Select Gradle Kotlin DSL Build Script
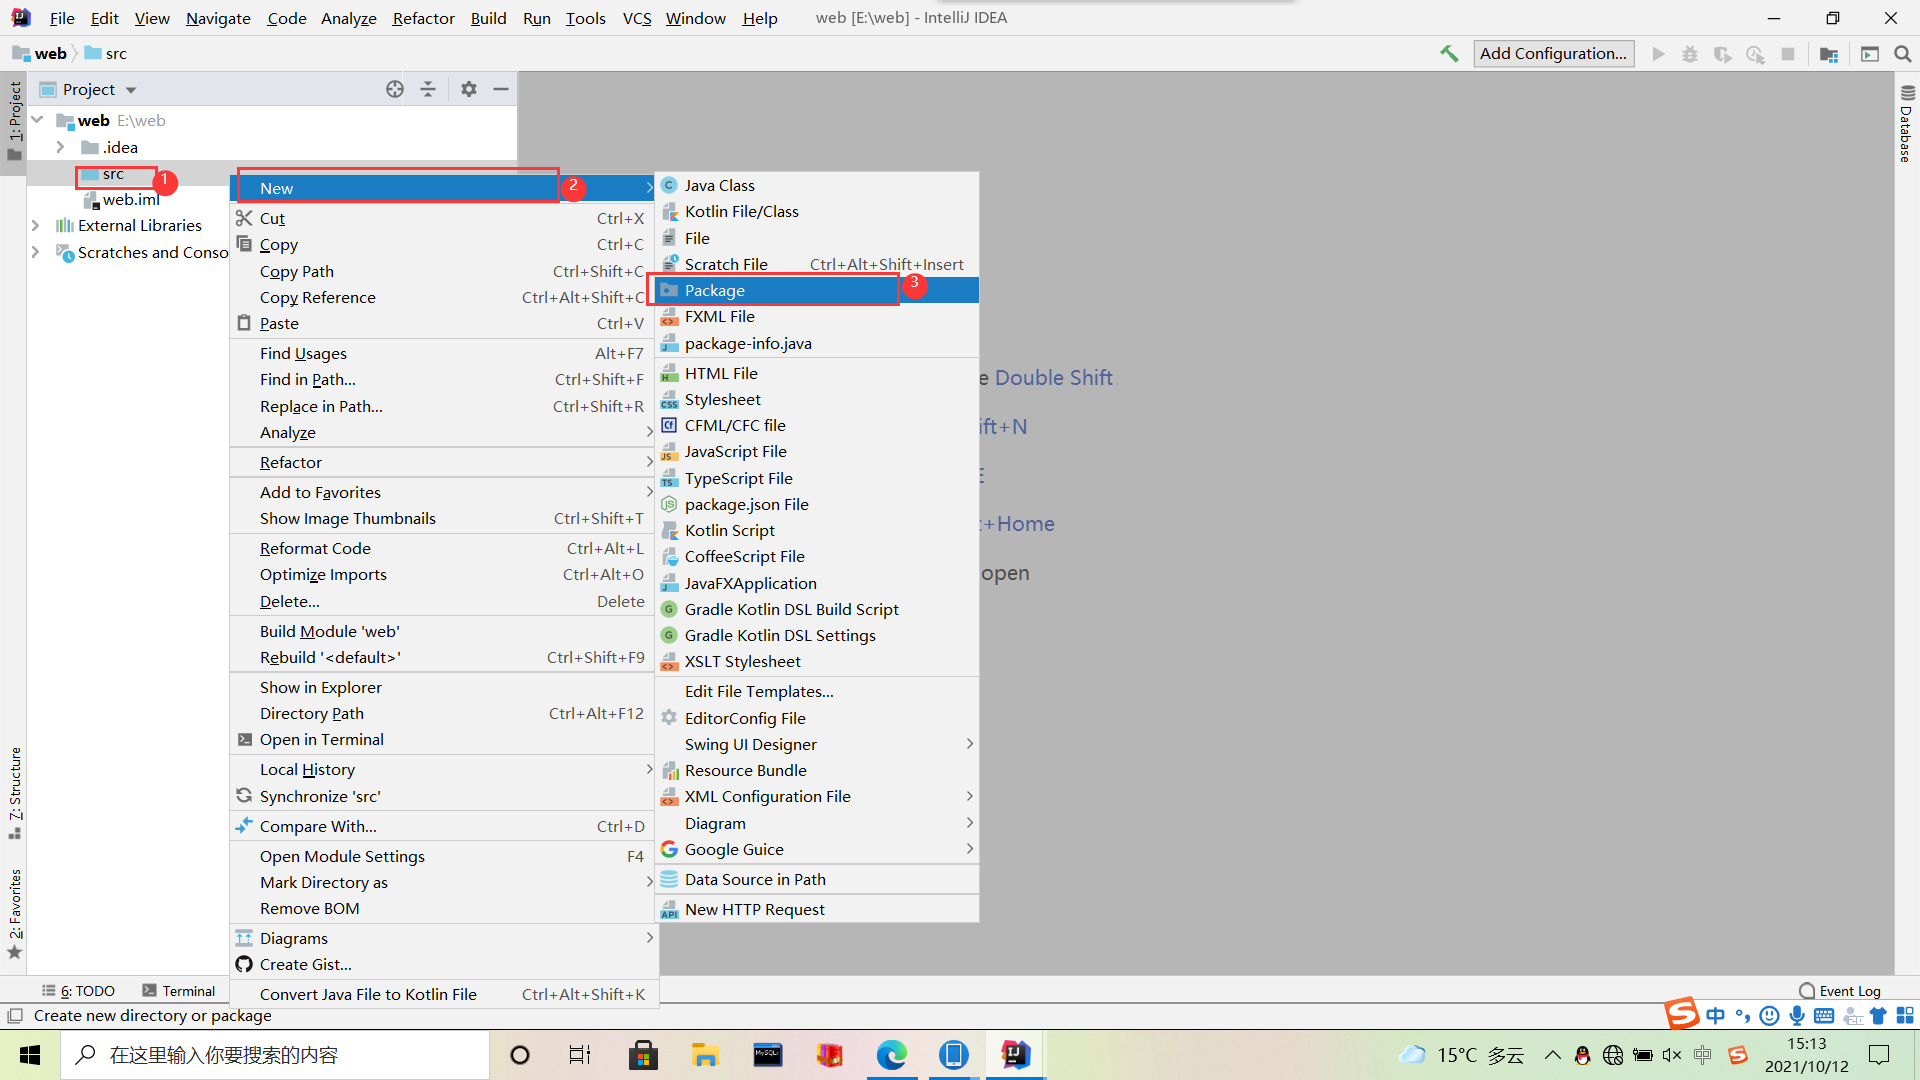The height and width of the screenshot is (1080, 1920). click(817, 609)
